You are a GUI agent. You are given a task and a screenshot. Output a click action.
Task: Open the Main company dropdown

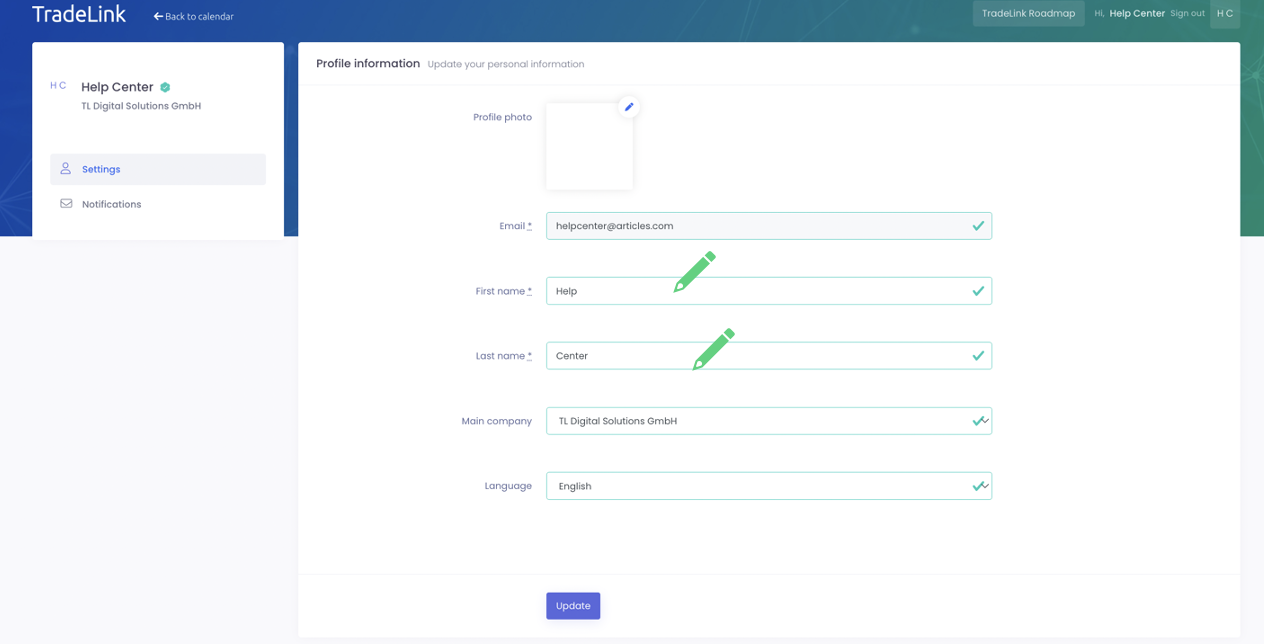click(768, 421)
